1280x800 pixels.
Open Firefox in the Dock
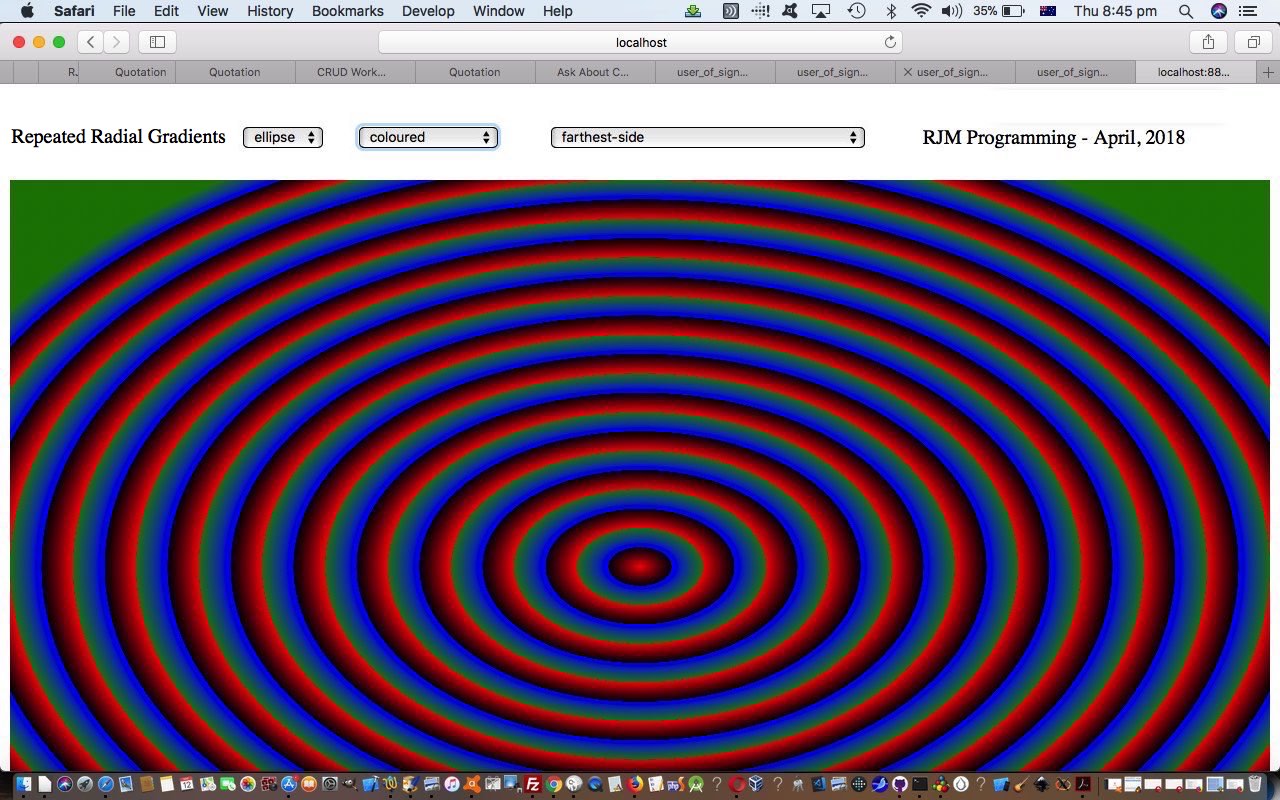click(635, 784)
